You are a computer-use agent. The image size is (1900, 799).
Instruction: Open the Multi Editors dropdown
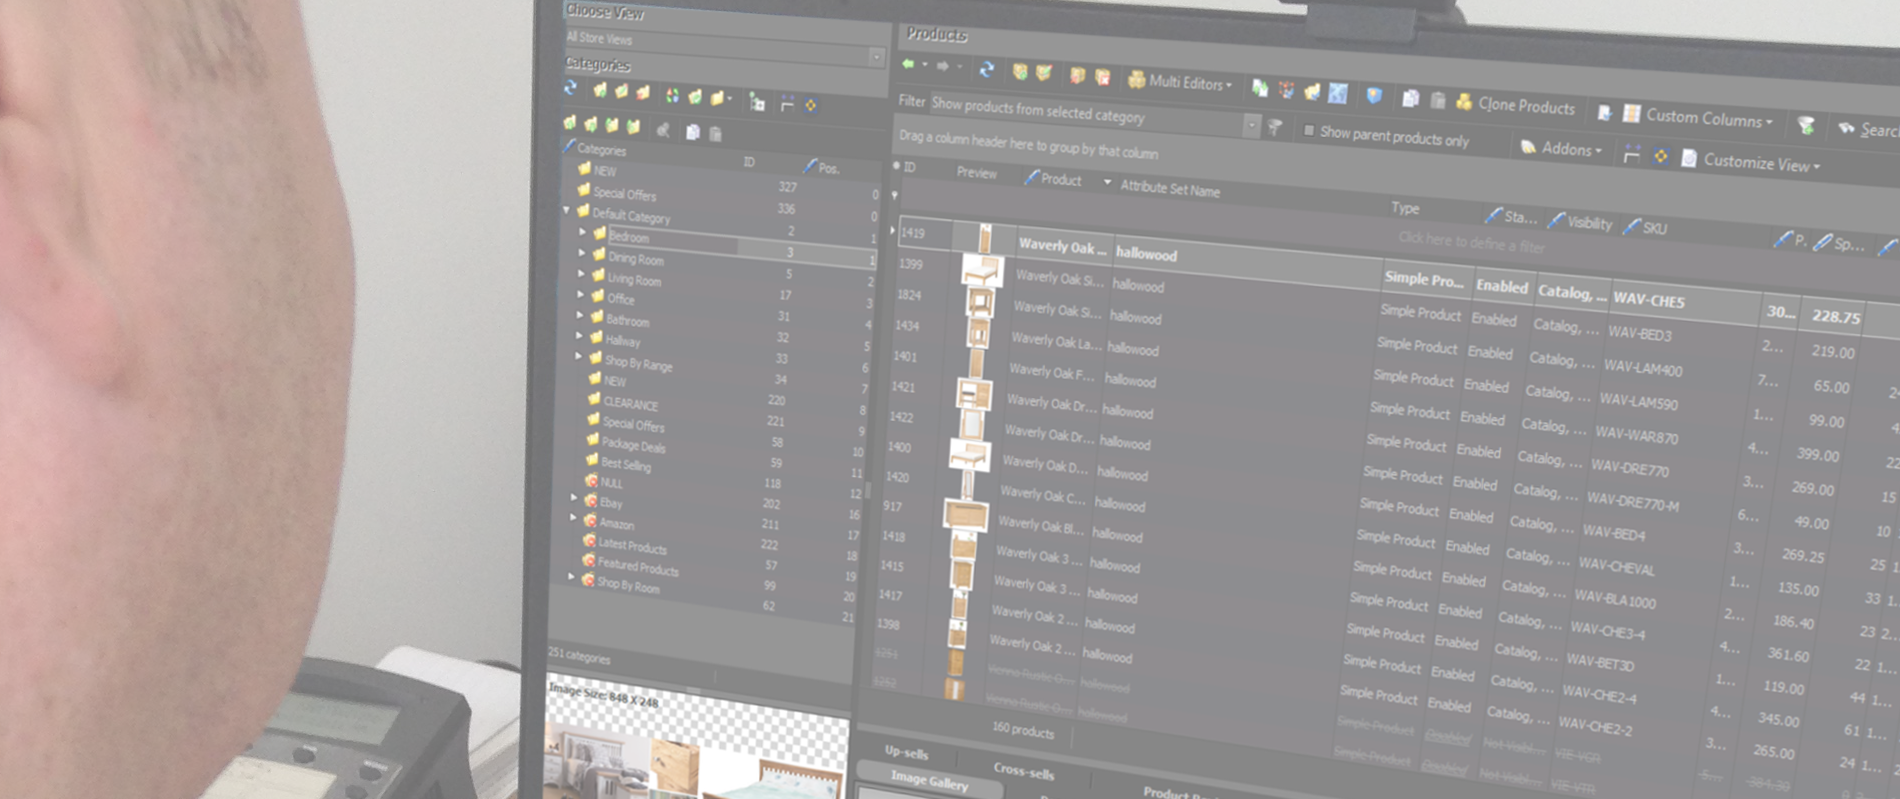click(1180, 82)
